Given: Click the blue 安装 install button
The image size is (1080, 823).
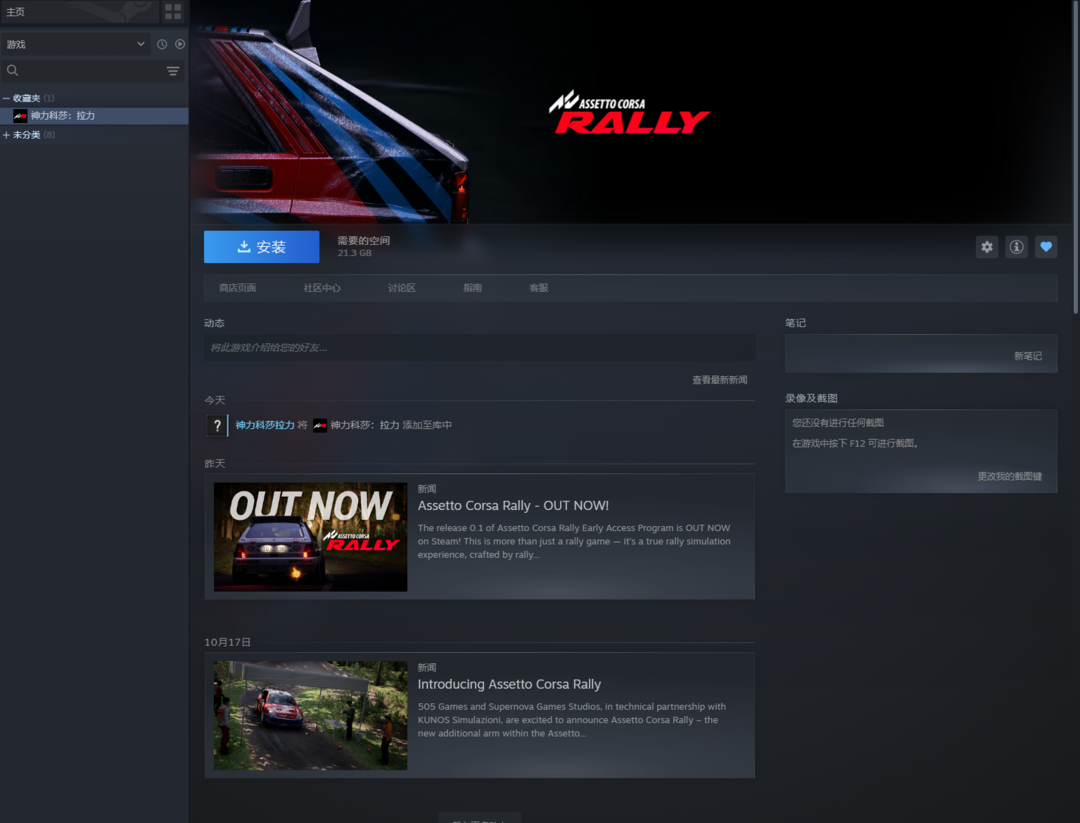Looking at the screenshot, I should point(262,247).
